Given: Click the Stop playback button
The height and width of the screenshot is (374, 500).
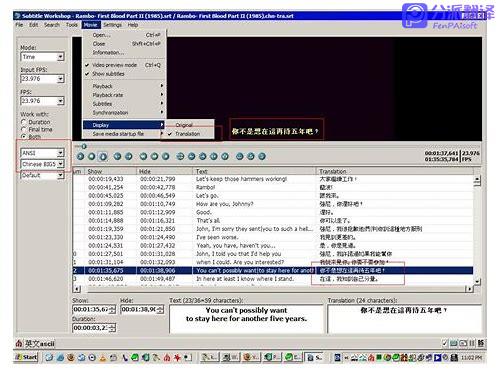Looking at the screenshot, I should (92, 156).
